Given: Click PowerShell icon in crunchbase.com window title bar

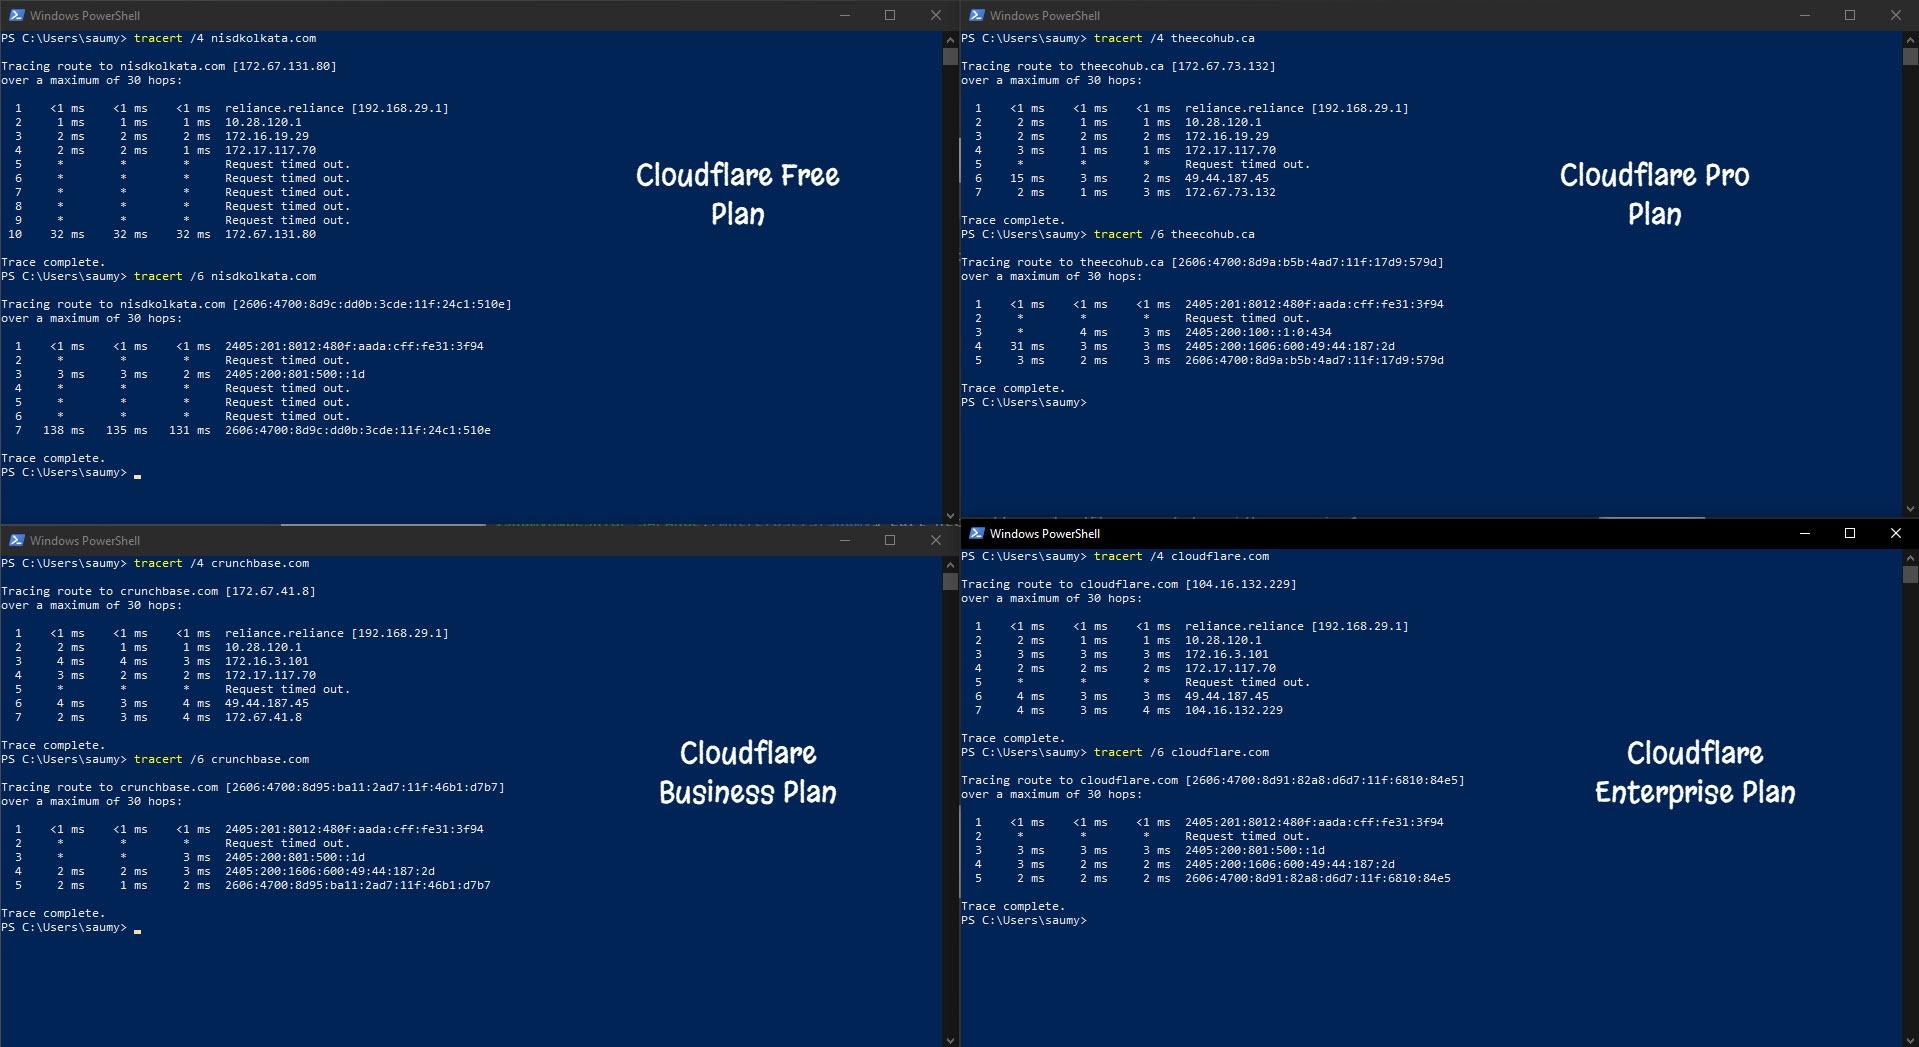Looking at the screenshot, I should click(x=16, y=540).
